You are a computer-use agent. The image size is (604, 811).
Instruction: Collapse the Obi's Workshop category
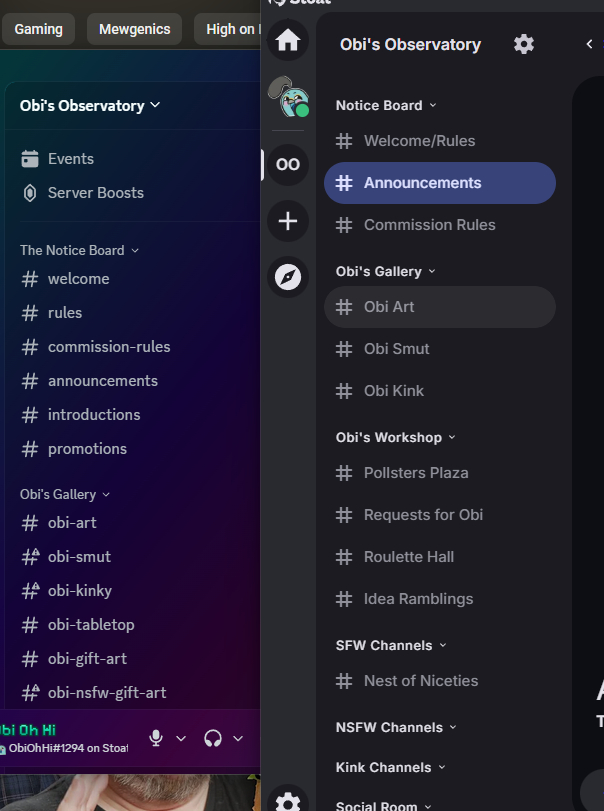click(x=395, y=437)
